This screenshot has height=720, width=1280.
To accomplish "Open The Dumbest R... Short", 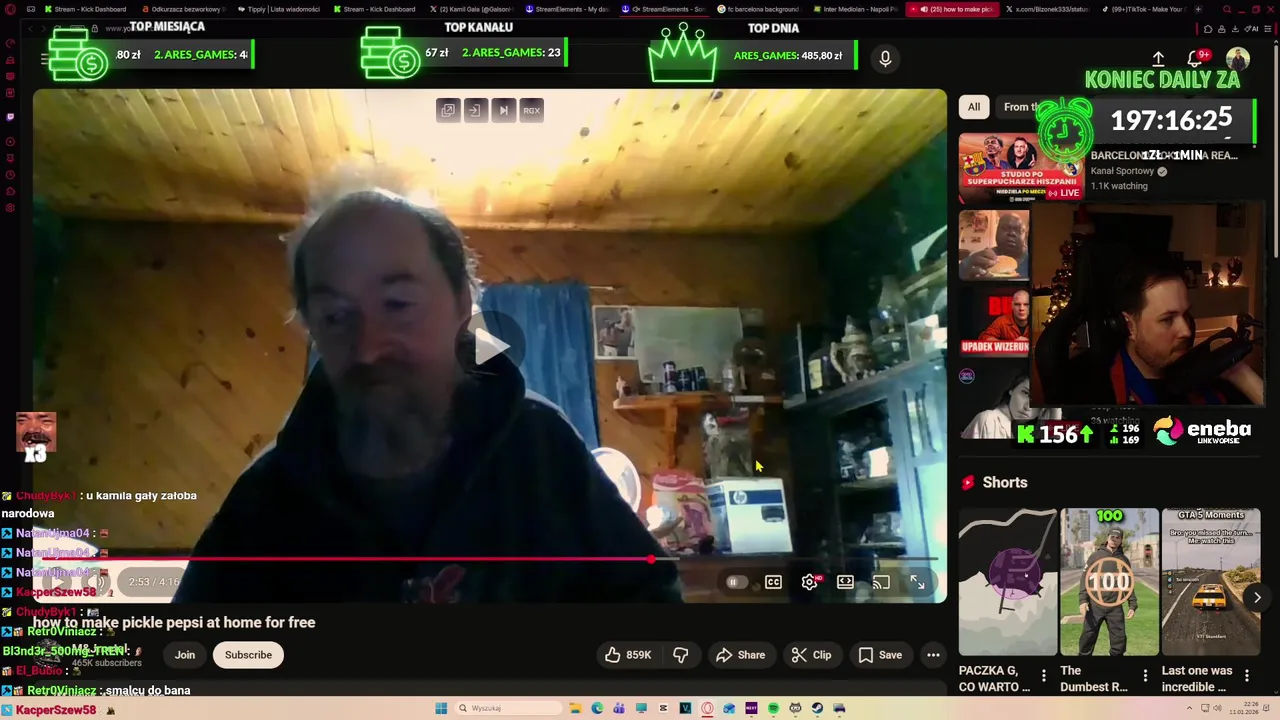I will [1109, 581].
